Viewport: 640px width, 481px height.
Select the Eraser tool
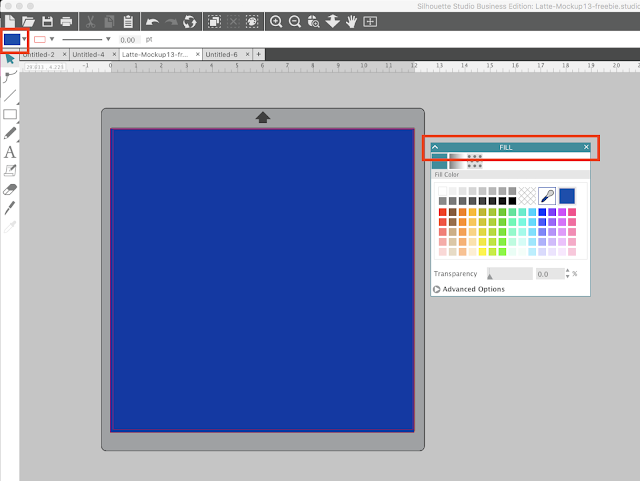(x=10, y=189)
